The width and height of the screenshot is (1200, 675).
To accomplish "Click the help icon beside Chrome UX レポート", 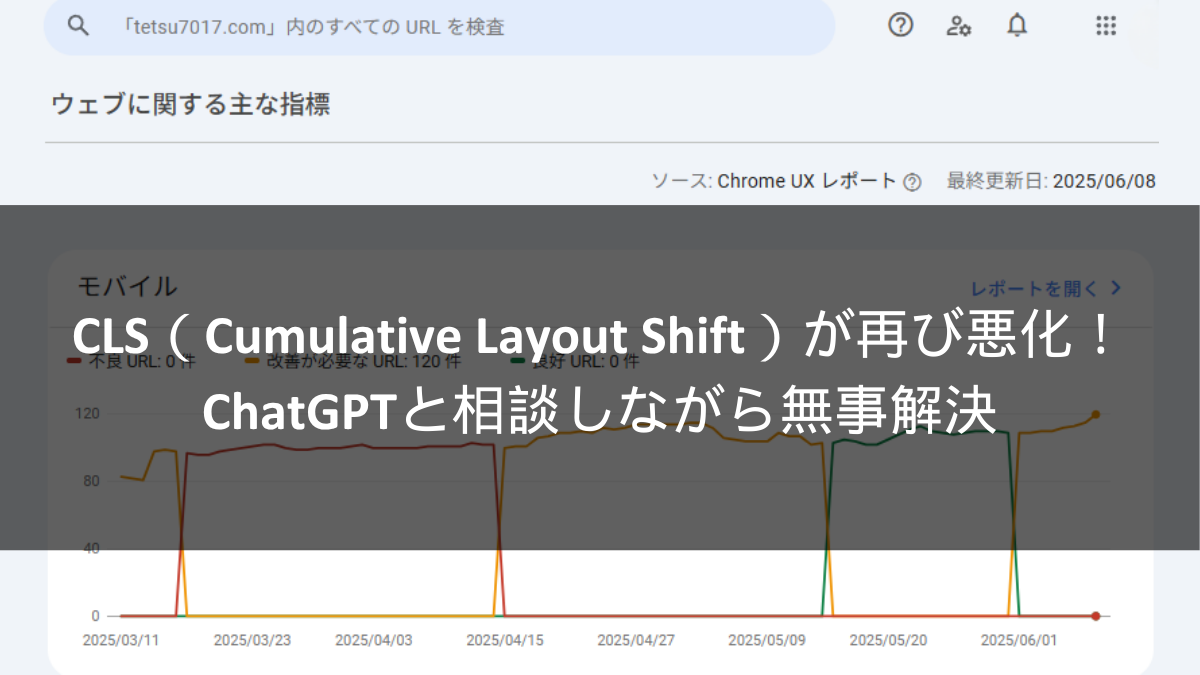I will coord(912,182).
